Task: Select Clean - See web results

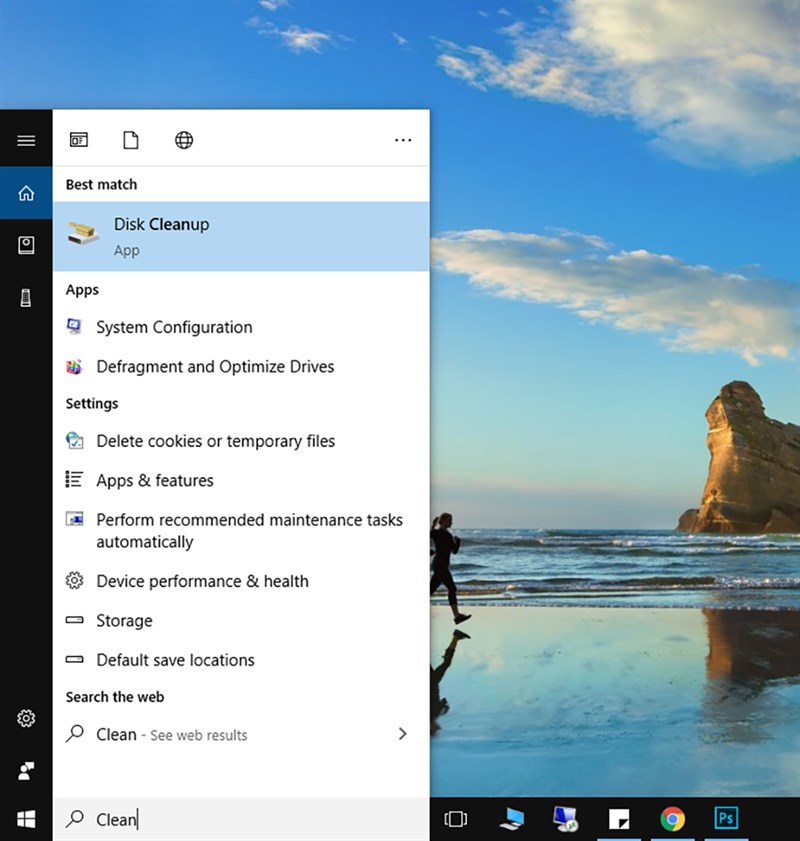Action: pyautogui.click(x=241, y=734)
